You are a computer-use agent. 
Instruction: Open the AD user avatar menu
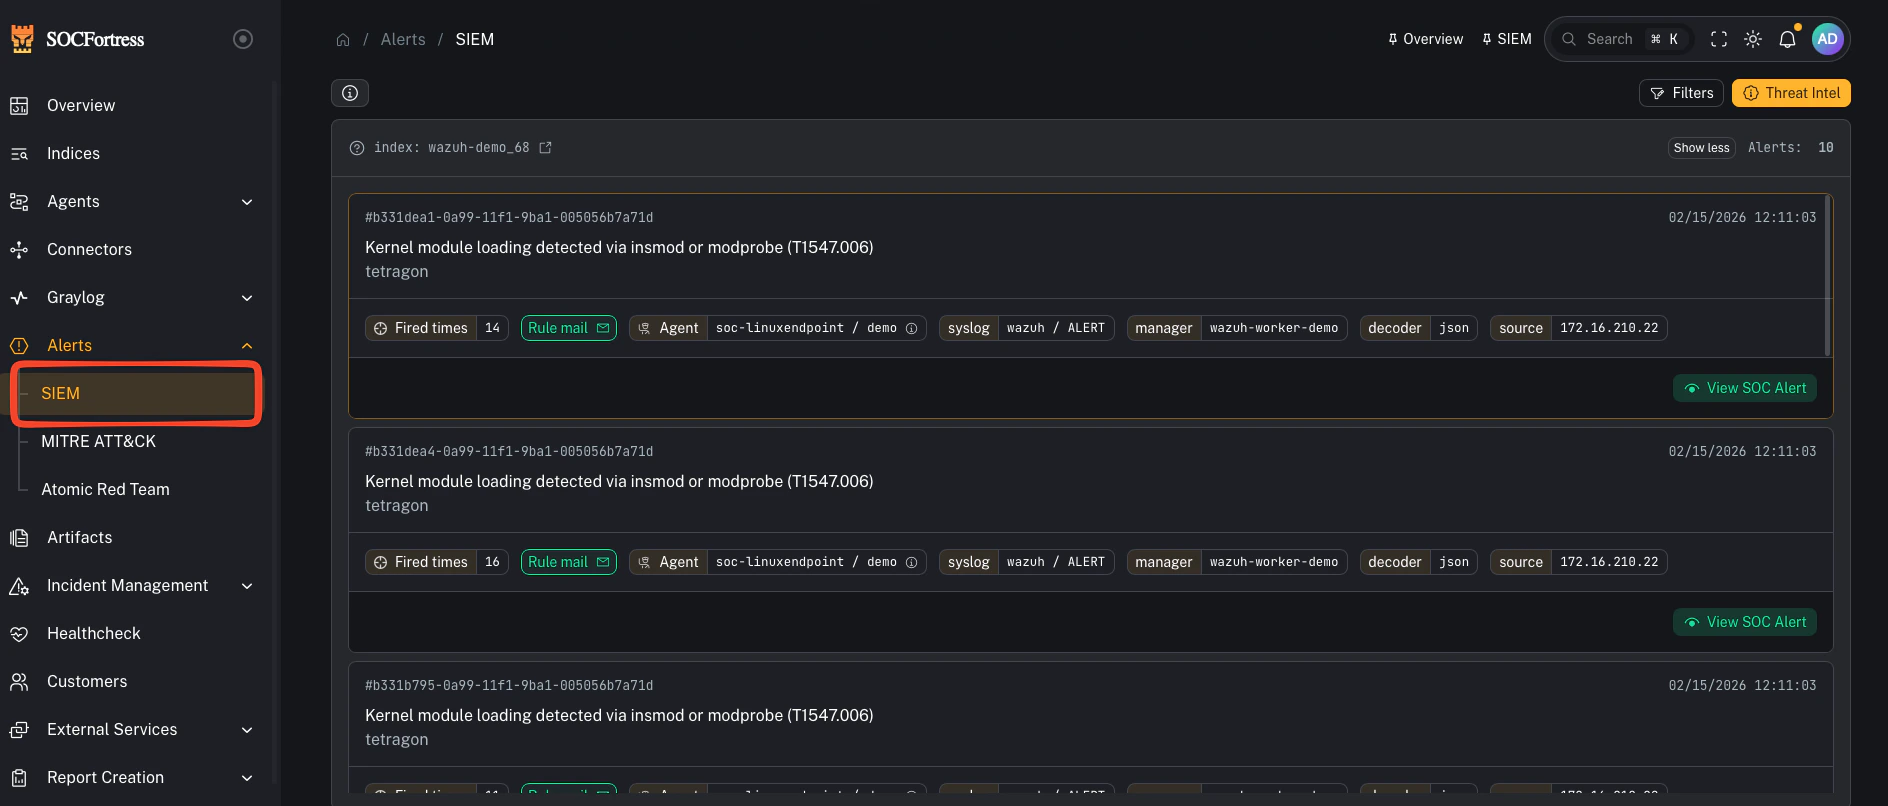(1827, 39)
